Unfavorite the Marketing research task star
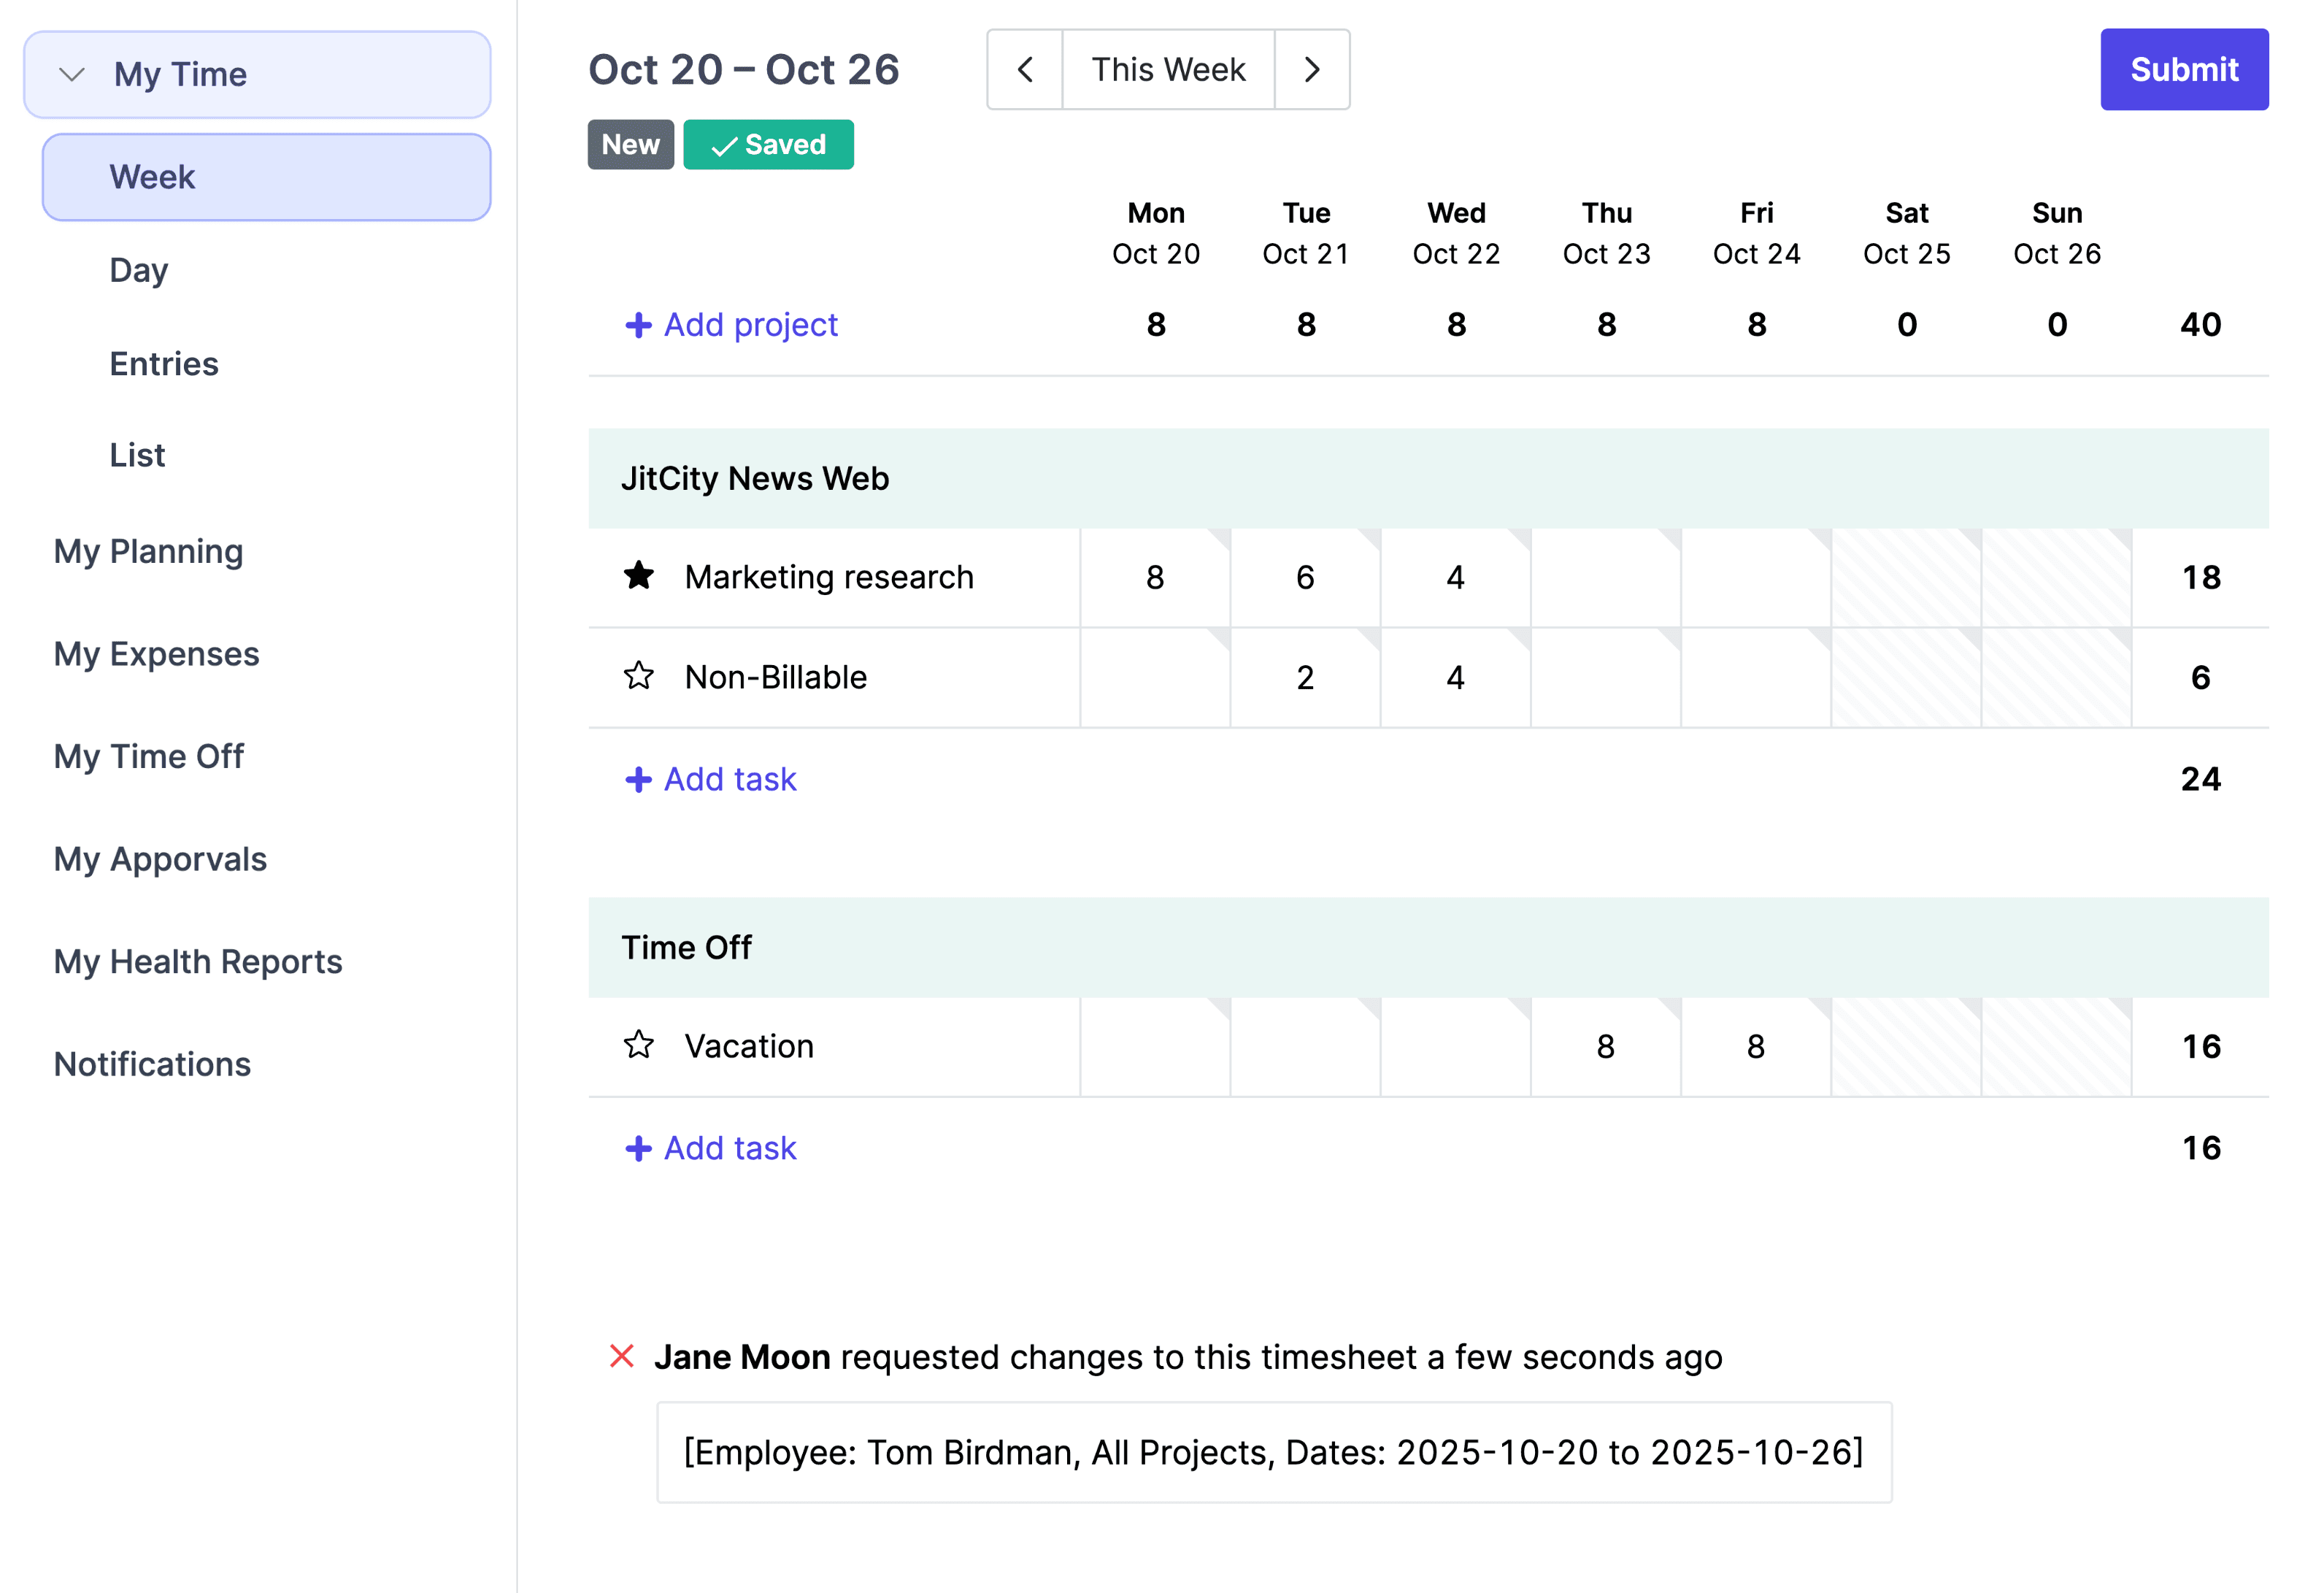2324x1593 pixels. point(638,576)
